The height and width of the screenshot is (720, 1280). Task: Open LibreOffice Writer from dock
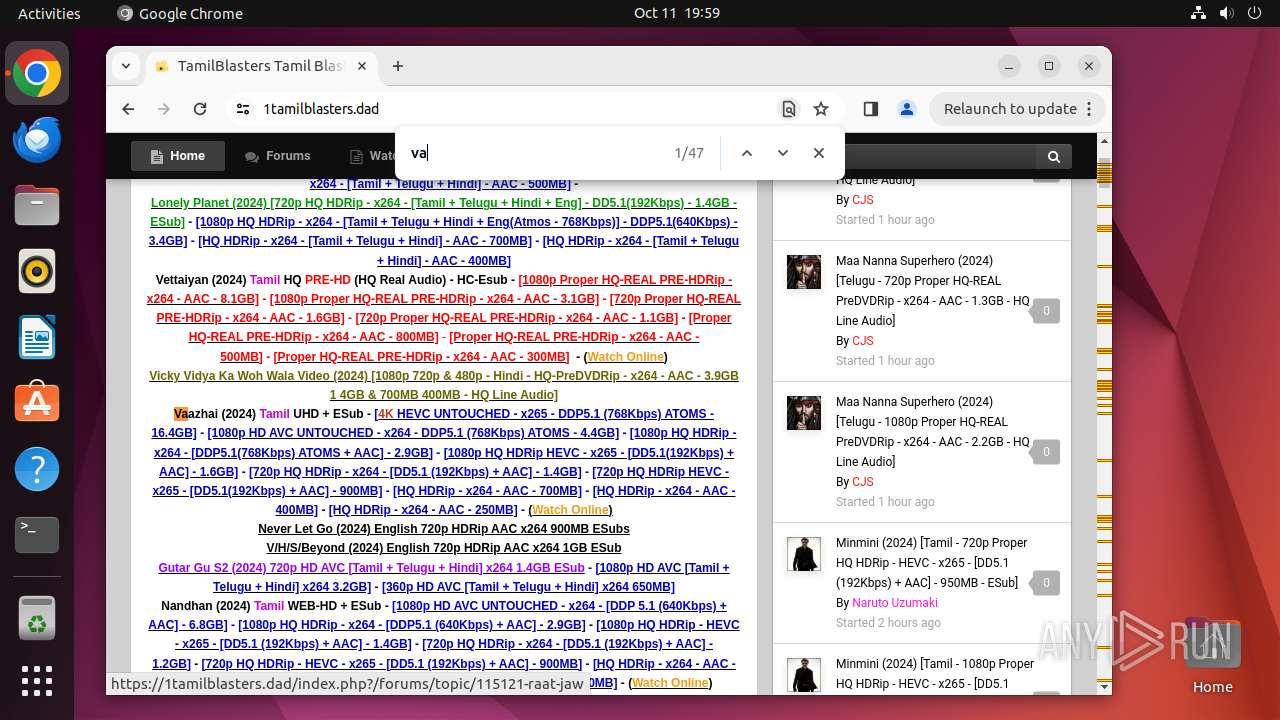click(x=37, y=337)
